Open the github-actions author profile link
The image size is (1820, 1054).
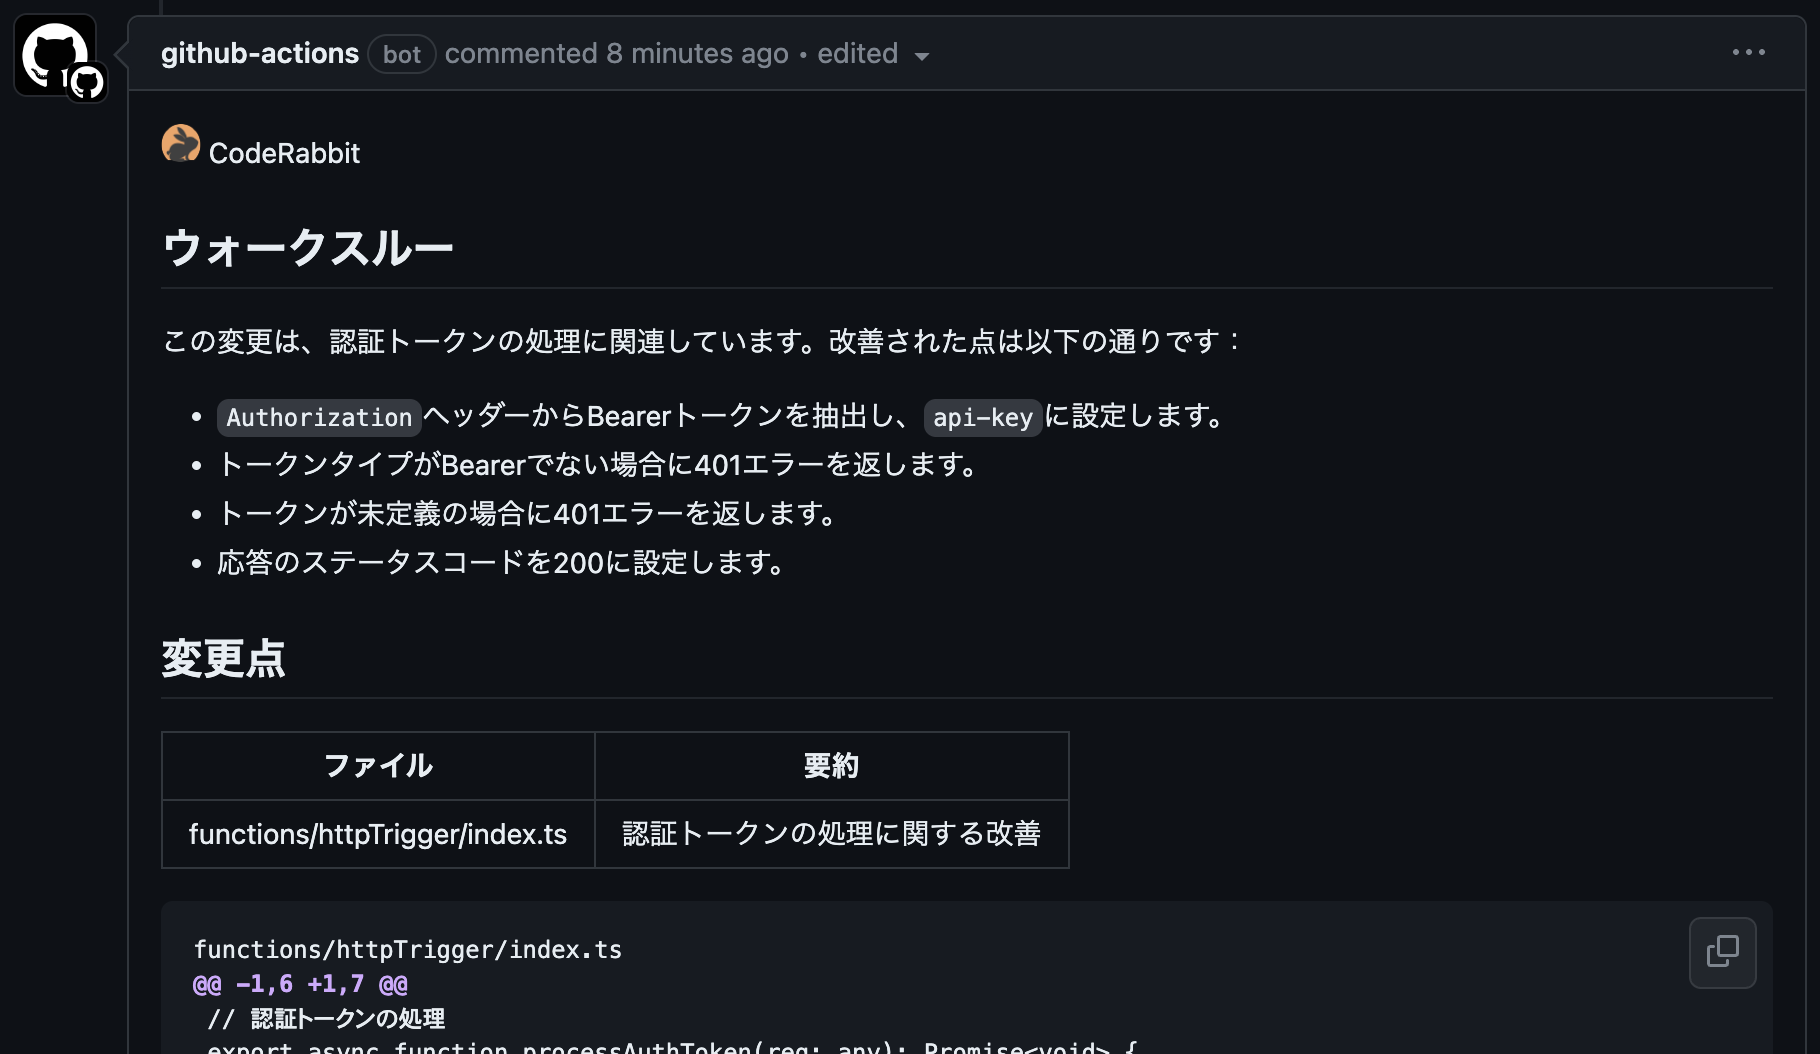[260, 53]
